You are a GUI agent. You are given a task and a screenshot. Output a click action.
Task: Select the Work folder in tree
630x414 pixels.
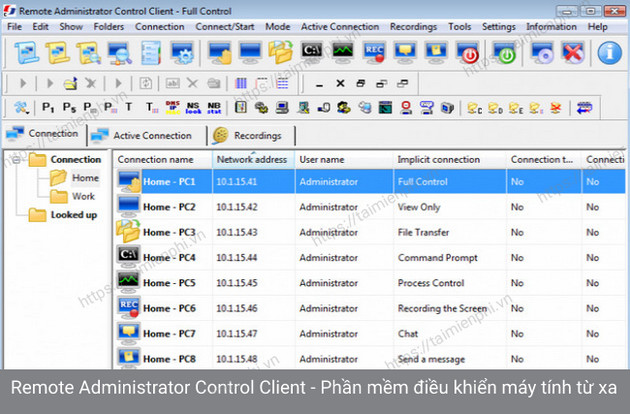point(83,196)
